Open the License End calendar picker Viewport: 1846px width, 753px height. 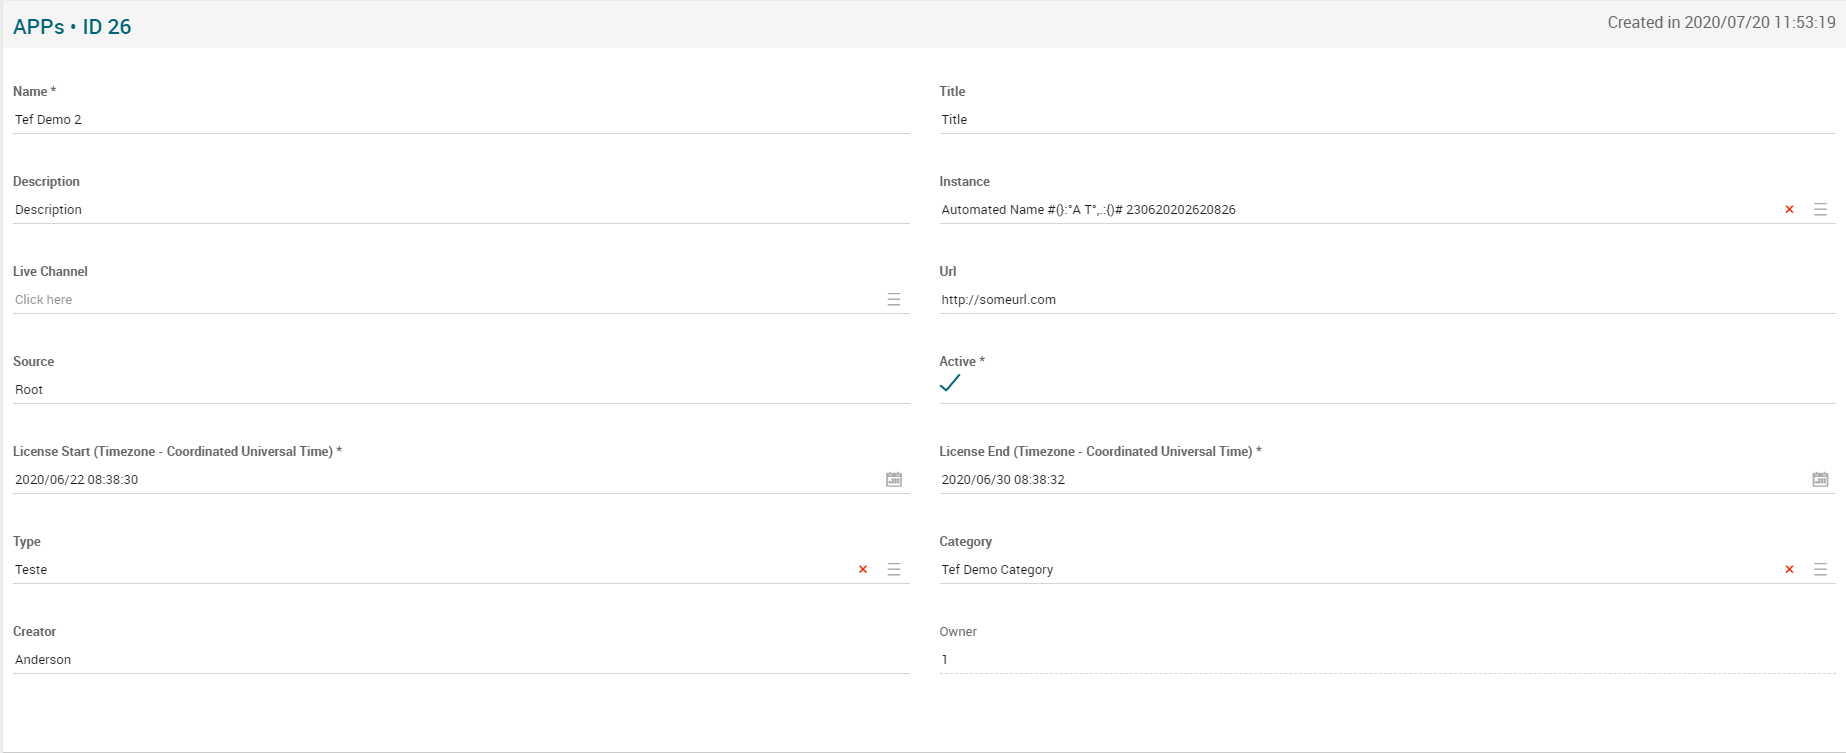point(1820,480)
